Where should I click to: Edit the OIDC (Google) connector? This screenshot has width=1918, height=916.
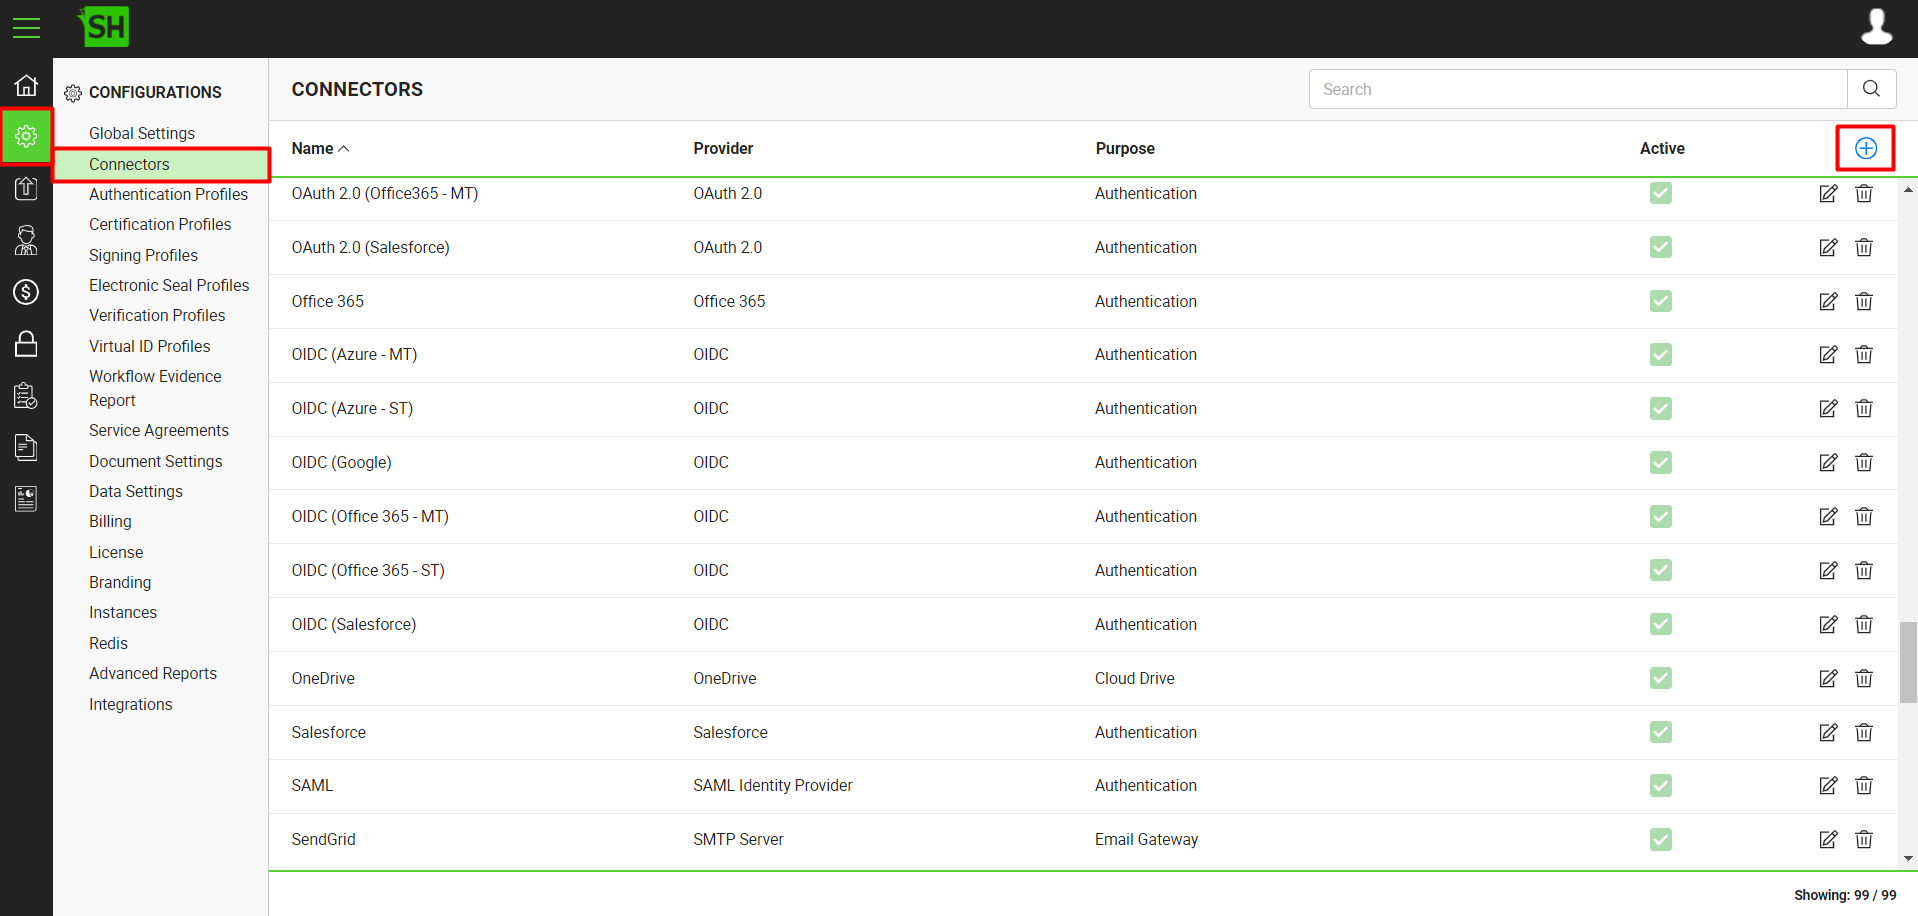point(1828,462)
